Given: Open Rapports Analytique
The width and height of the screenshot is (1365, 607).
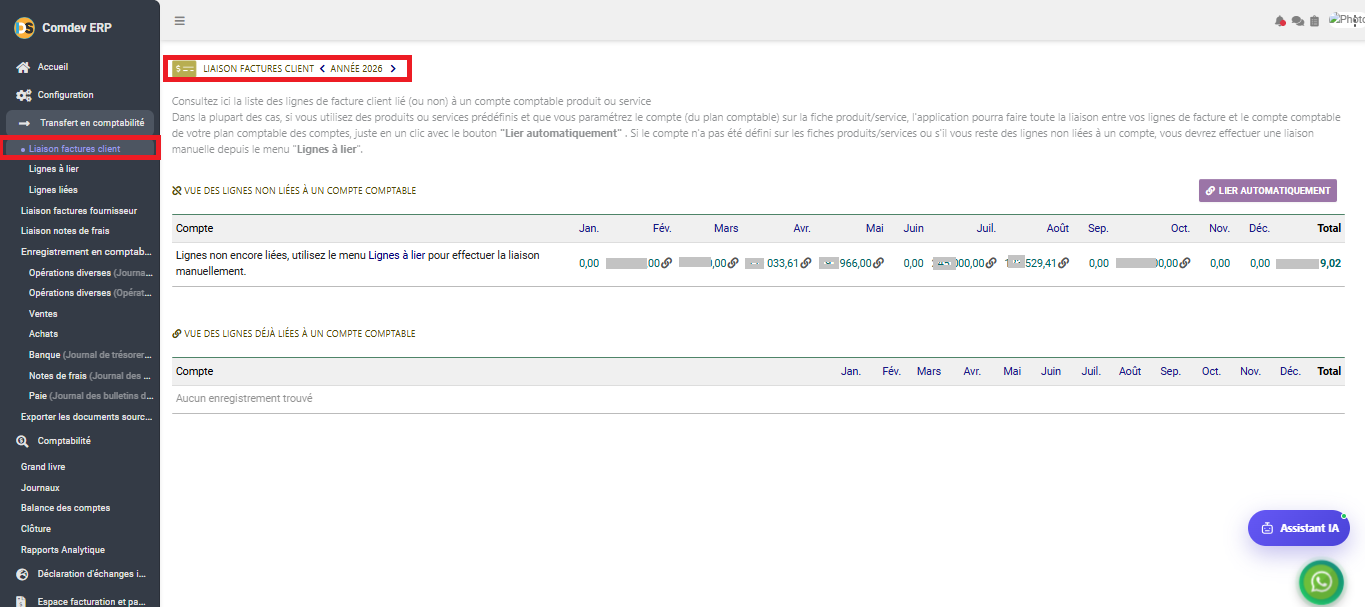Looking at the screenshot, I should pyautogui.click(x=63, y=550).
